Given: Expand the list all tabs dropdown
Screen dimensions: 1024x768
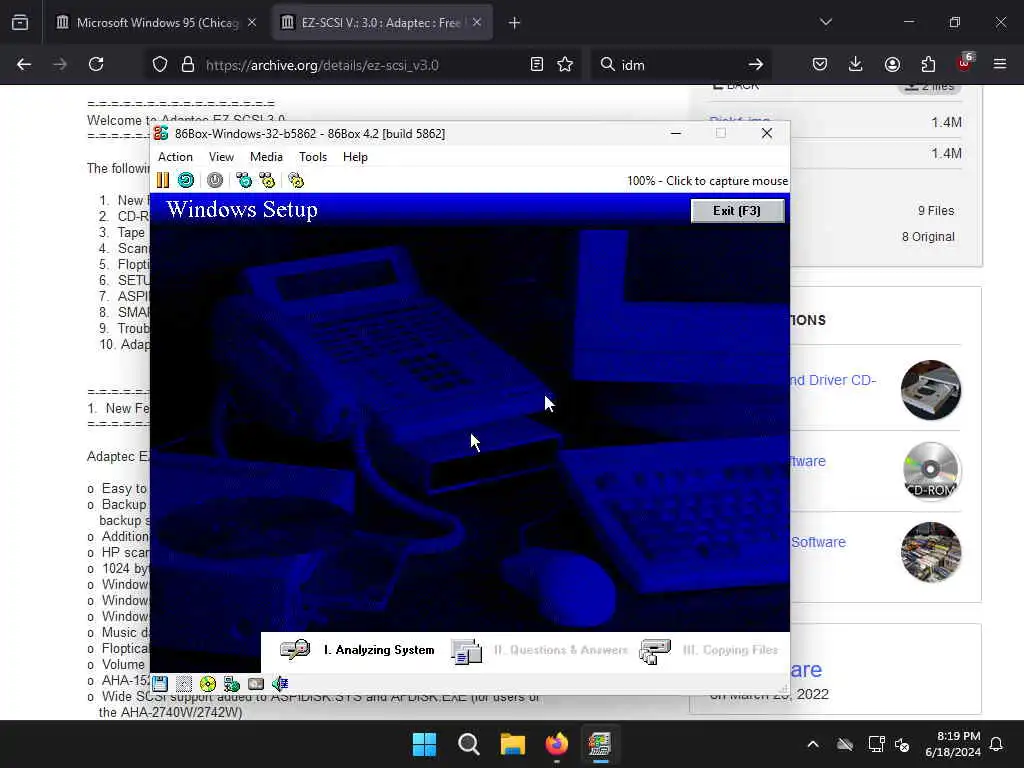Looking at the screenshot, I should tap(825, 23).
